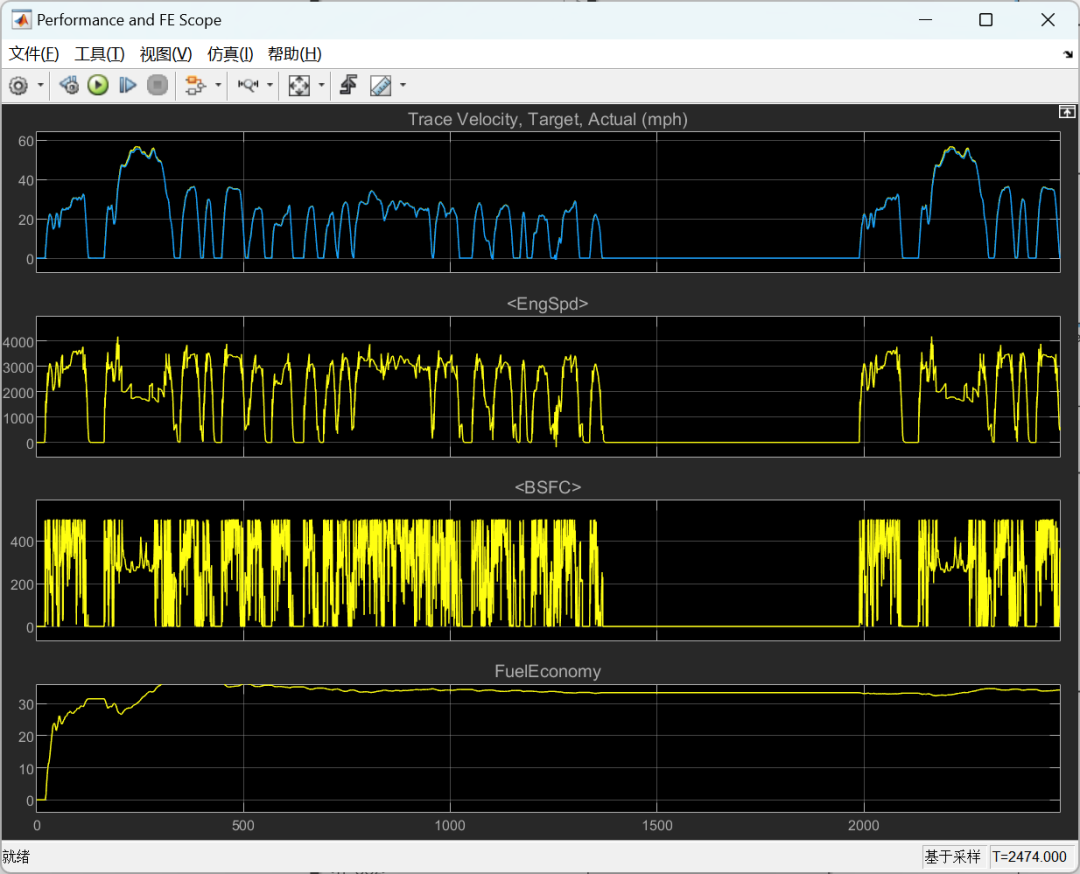1080x874 pixels.
Task: Expand the axes scaling dropdown arrow
Action: 322,85
